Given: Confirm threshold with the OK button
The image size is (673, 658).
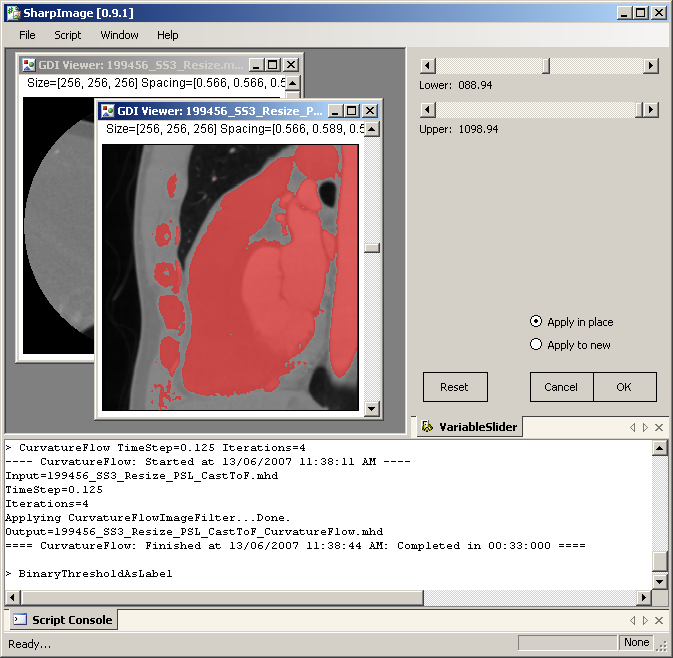Looking at the screenshot, I should pyautogui.click(x=624, y=387).
